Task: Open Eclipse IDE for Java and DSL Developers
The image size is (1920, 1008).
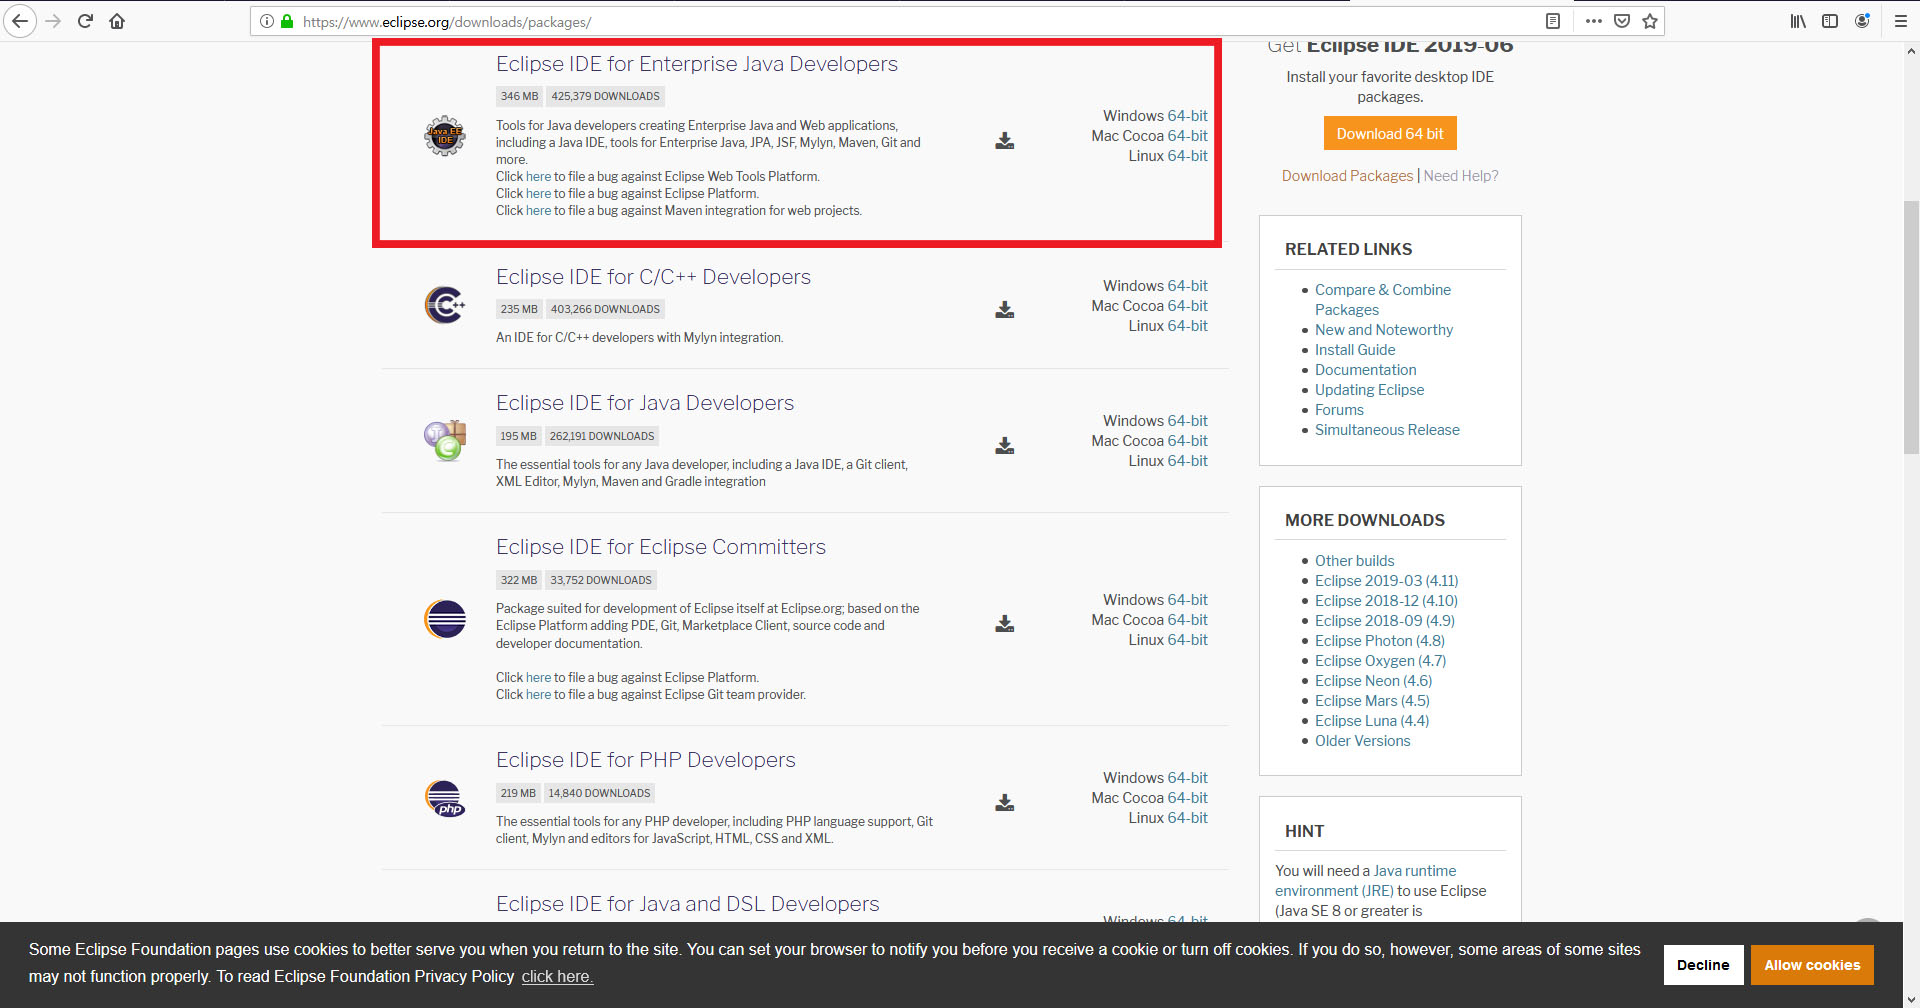Action: 688,904
